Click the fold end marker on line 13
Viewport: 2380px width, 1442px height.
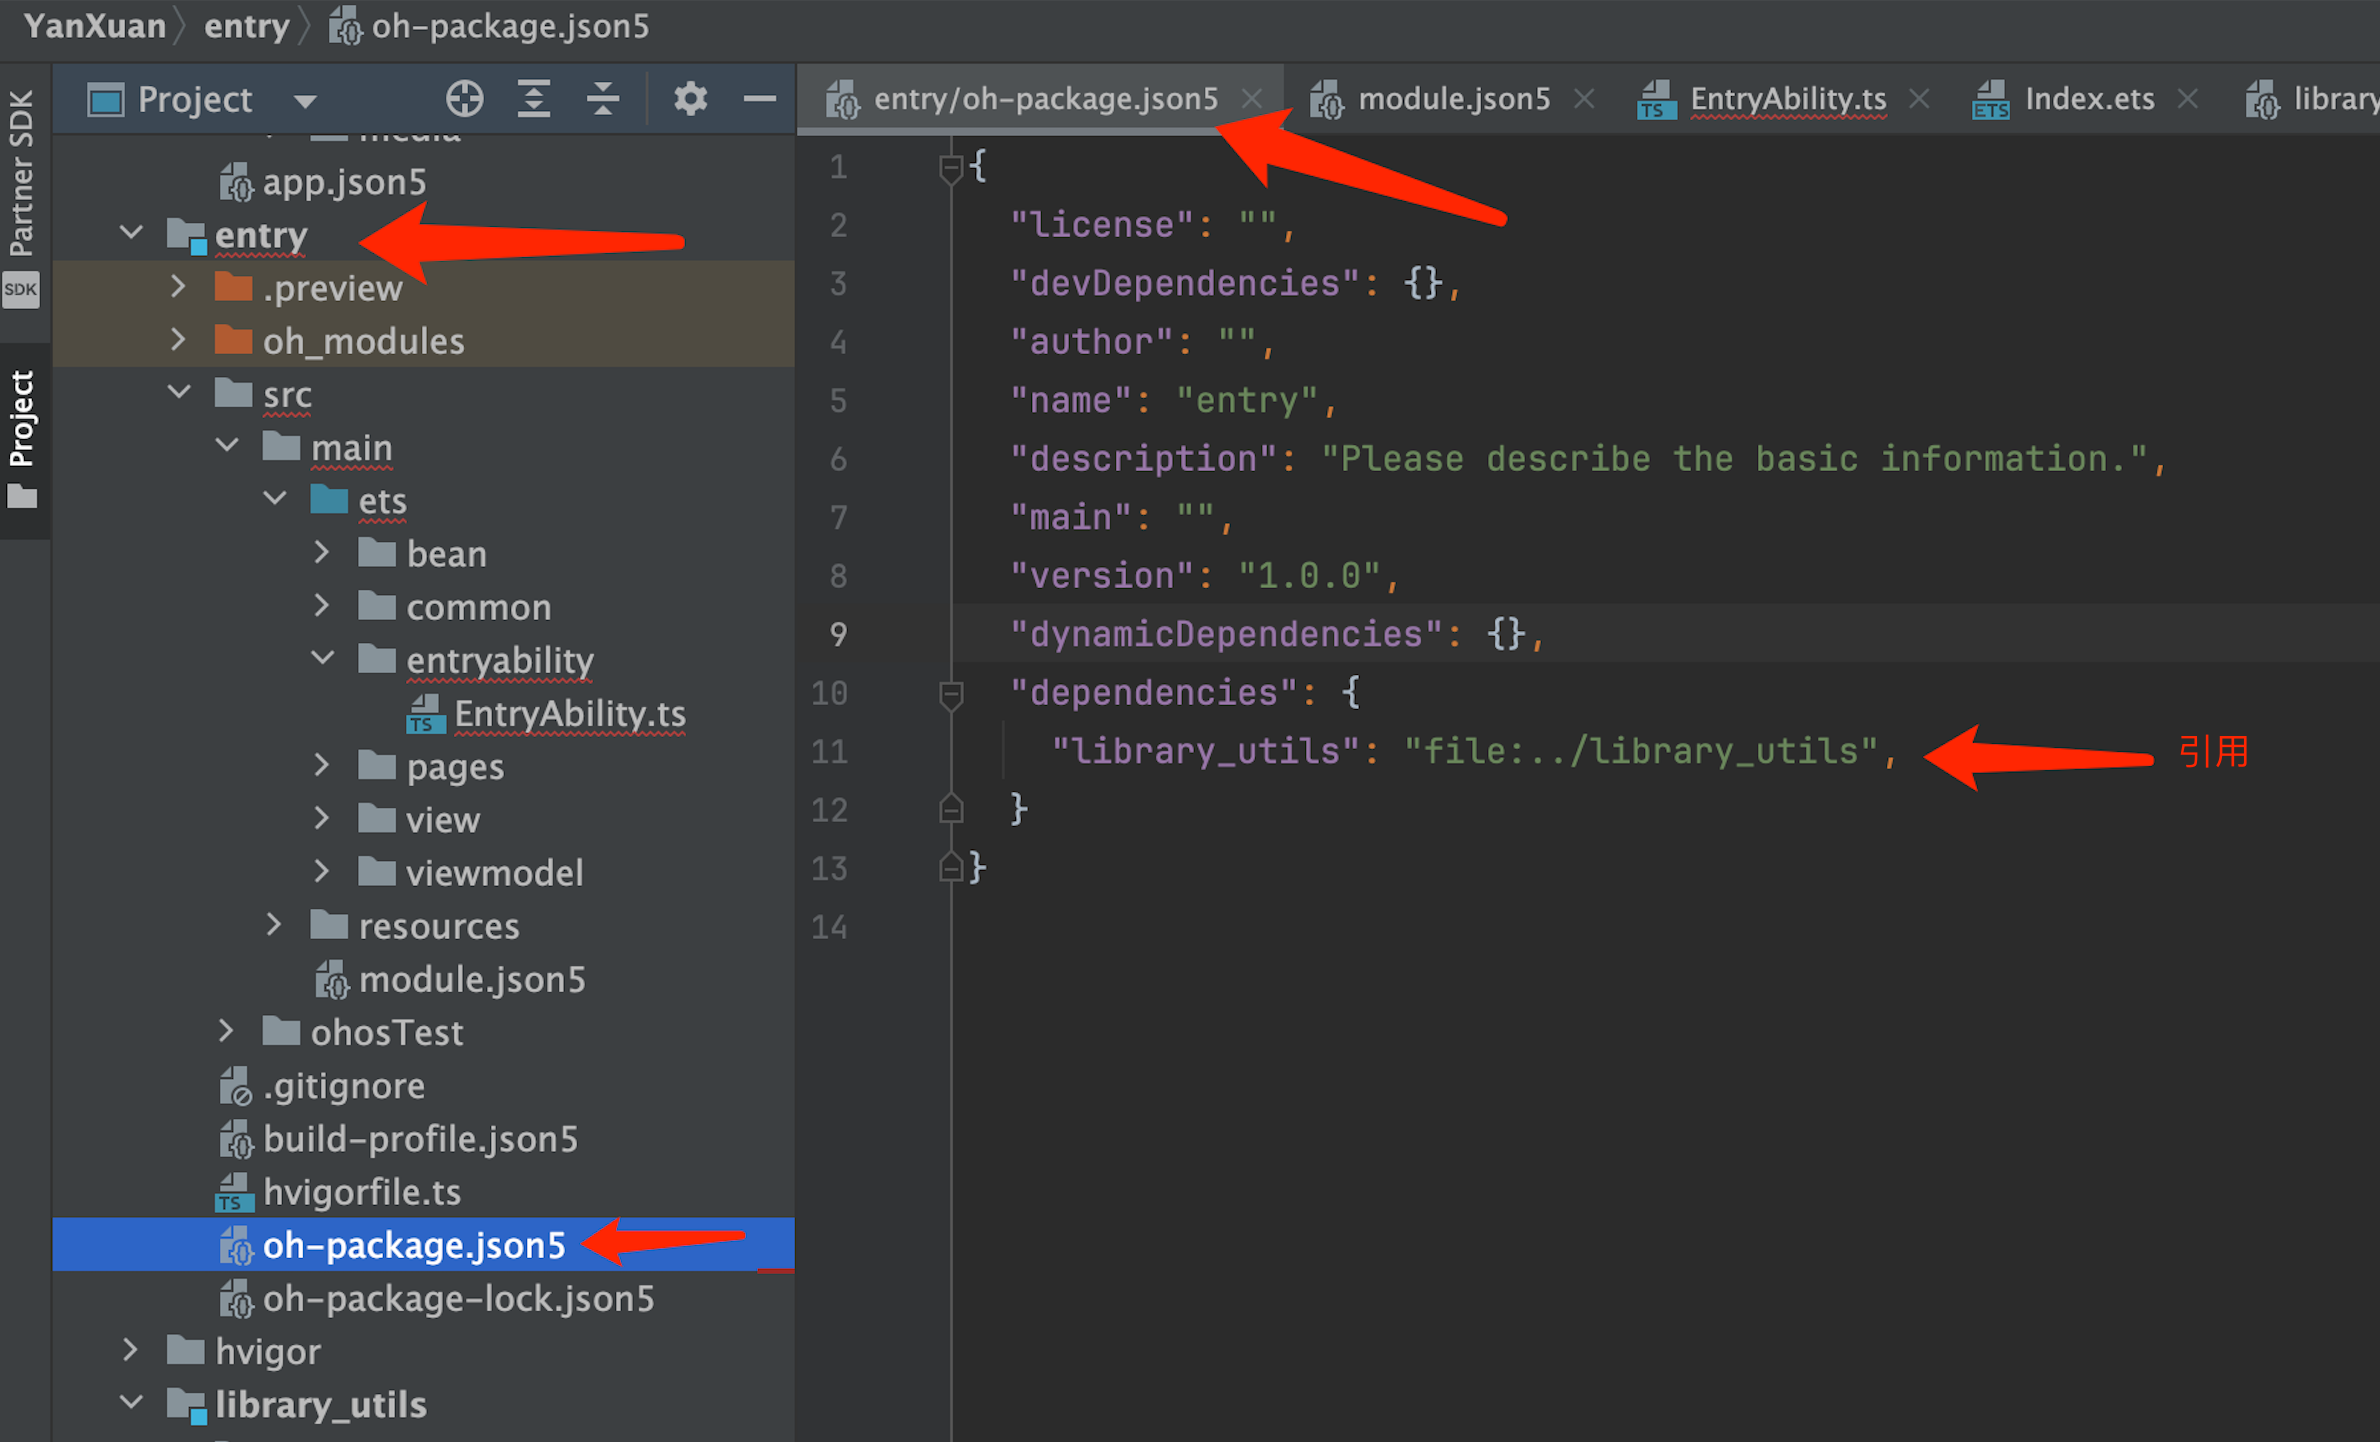[951, 868]
